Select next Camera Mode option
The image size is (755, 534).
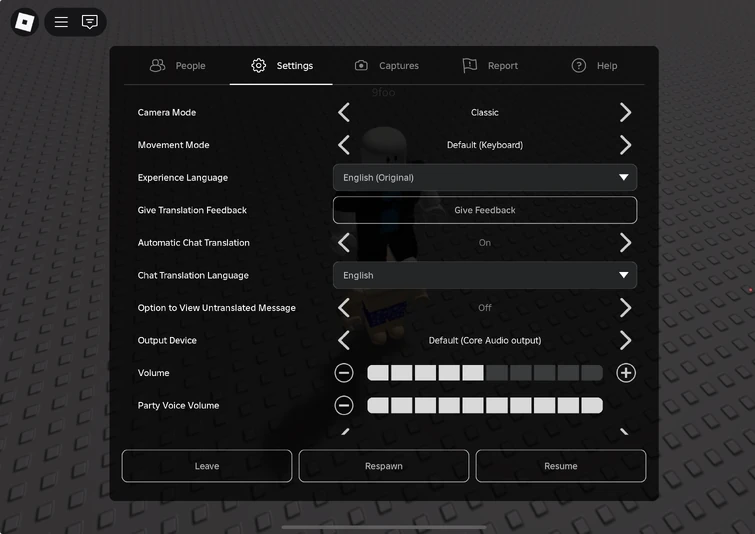tap(625, 112)
